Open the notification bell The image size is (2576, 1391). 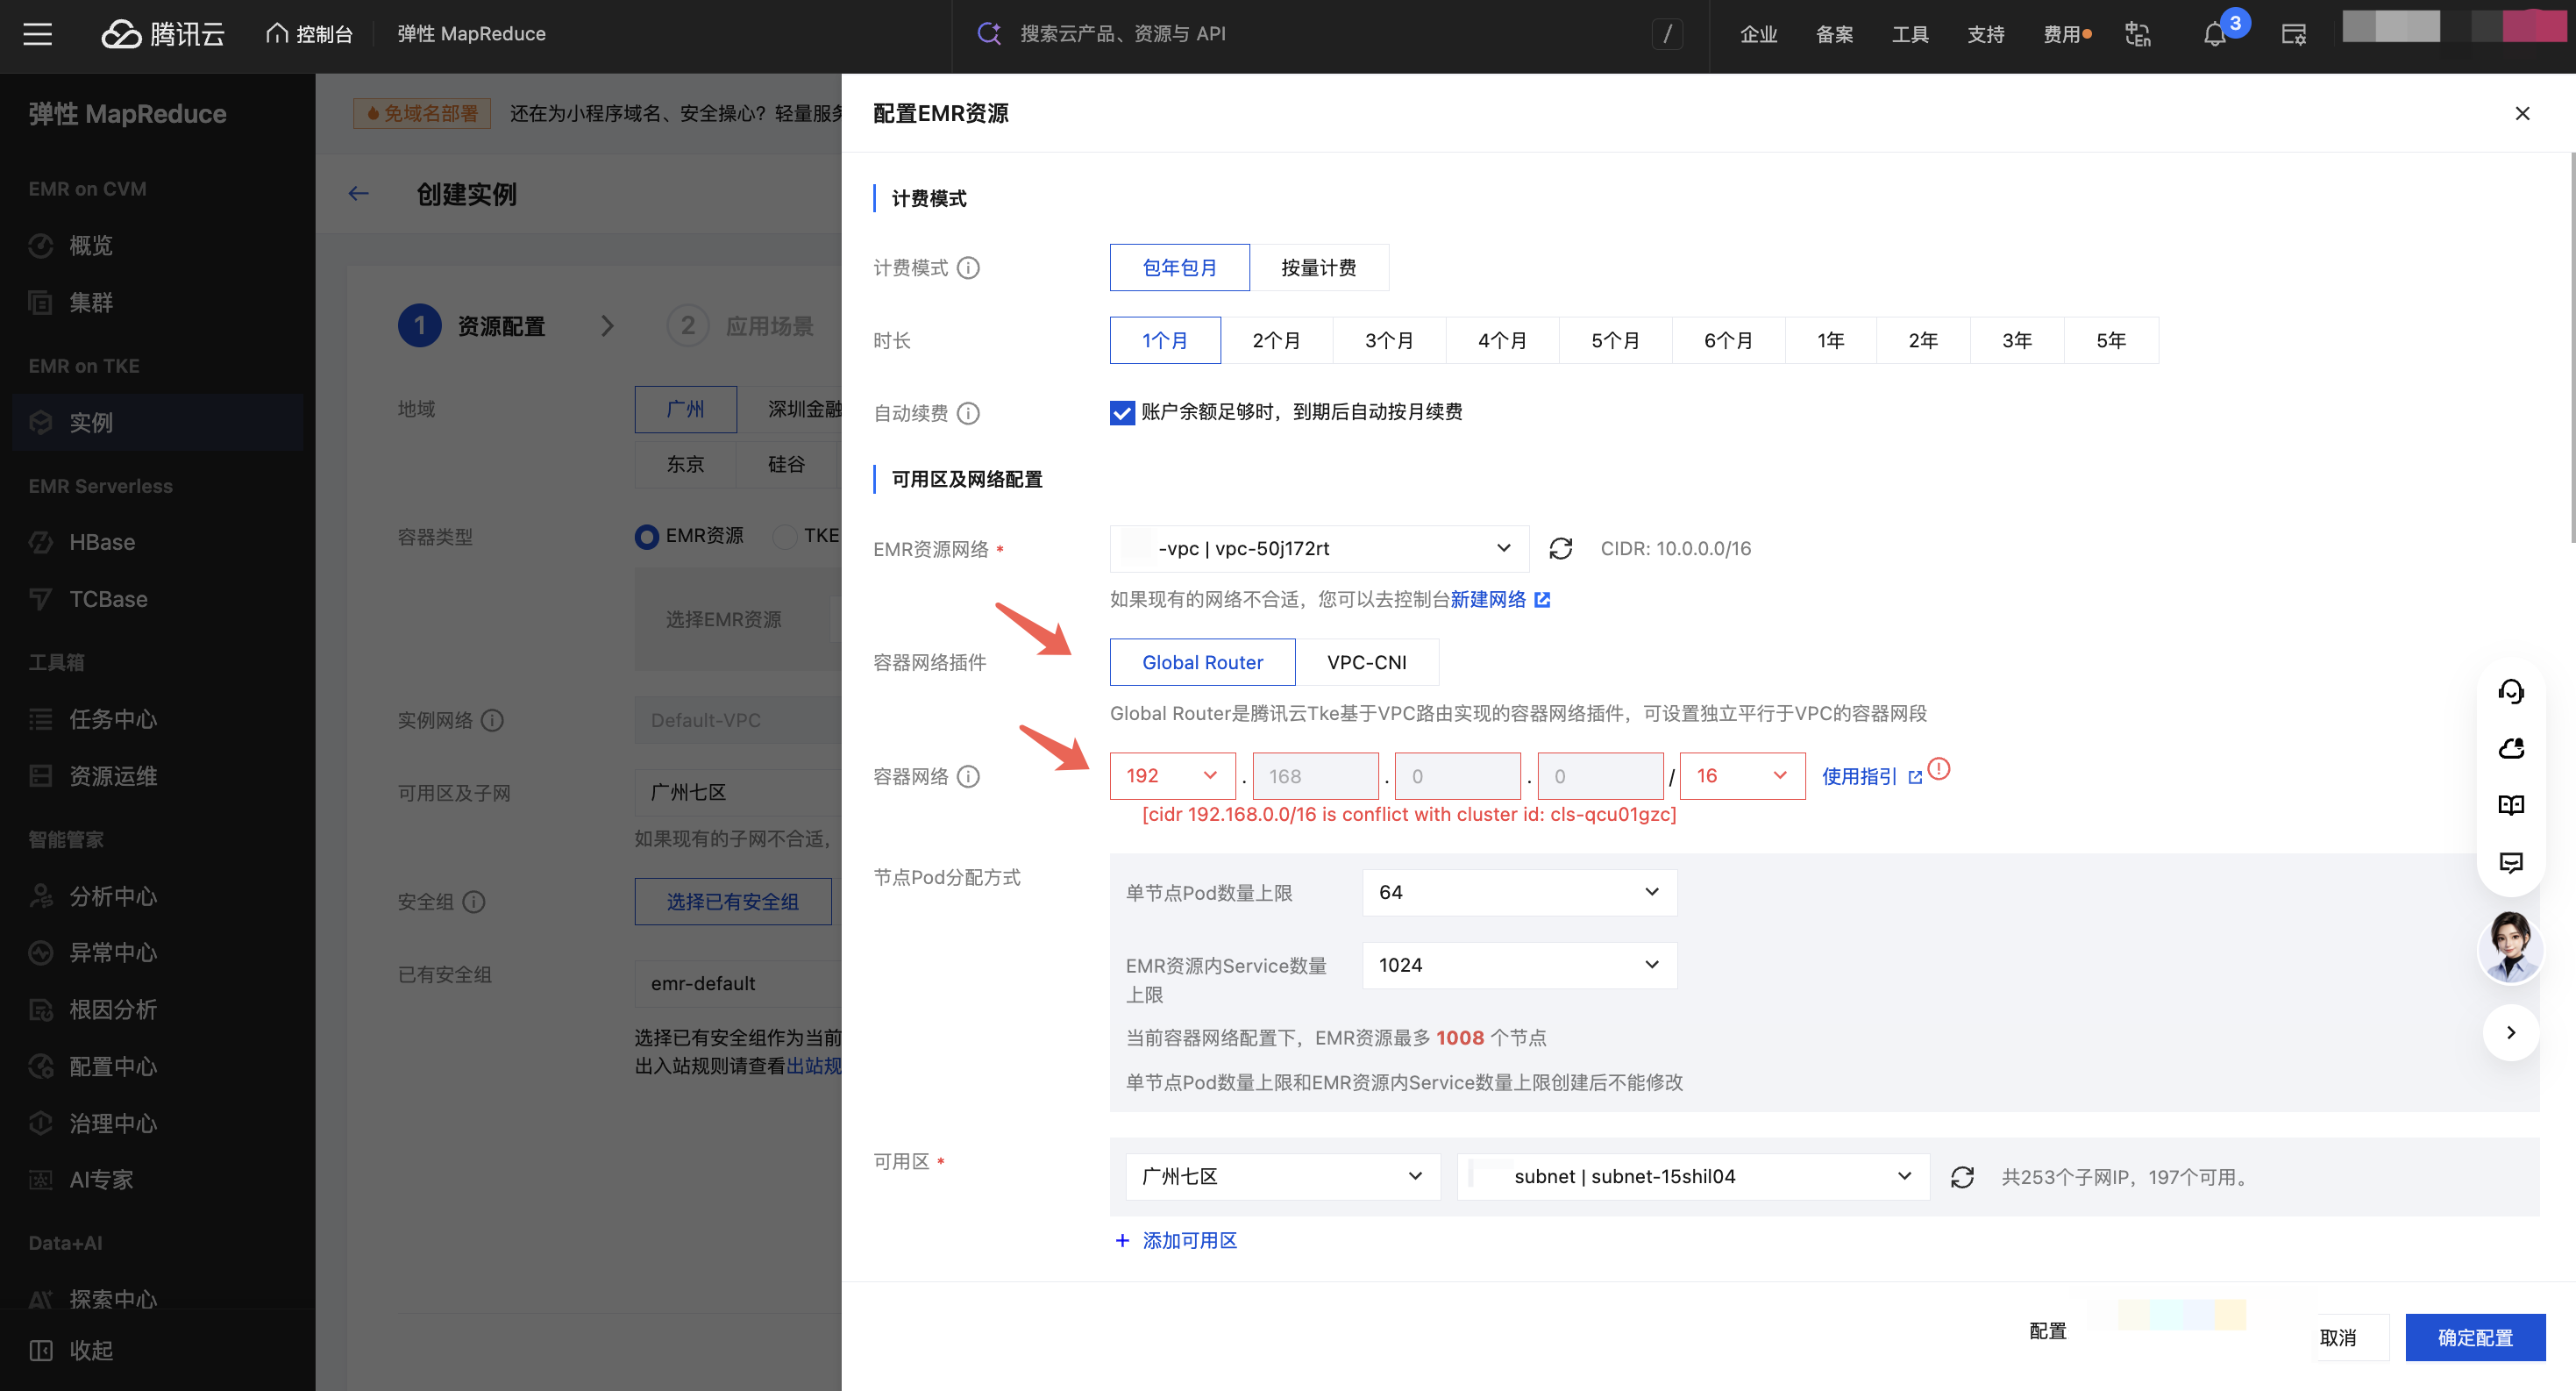pos(2214,35)
